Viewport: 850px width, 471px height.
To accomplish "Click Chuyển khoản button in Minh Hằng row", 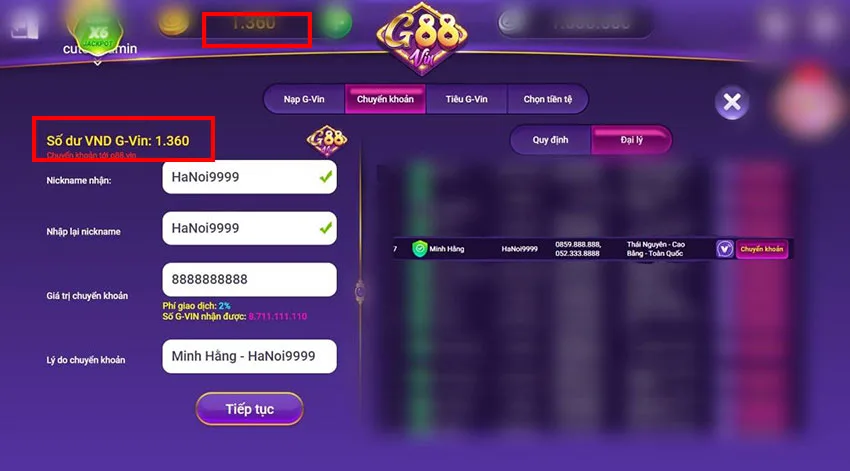I will tap(762, 249).
